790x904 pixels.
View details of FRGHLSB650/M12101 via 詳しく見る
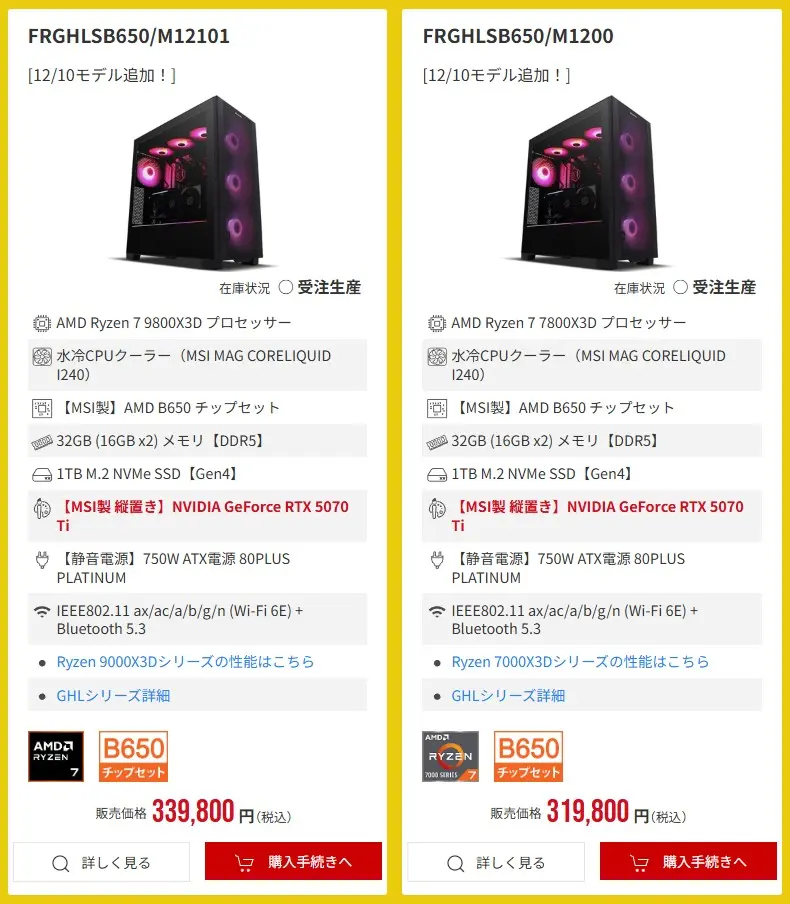(x=101, y=862)
